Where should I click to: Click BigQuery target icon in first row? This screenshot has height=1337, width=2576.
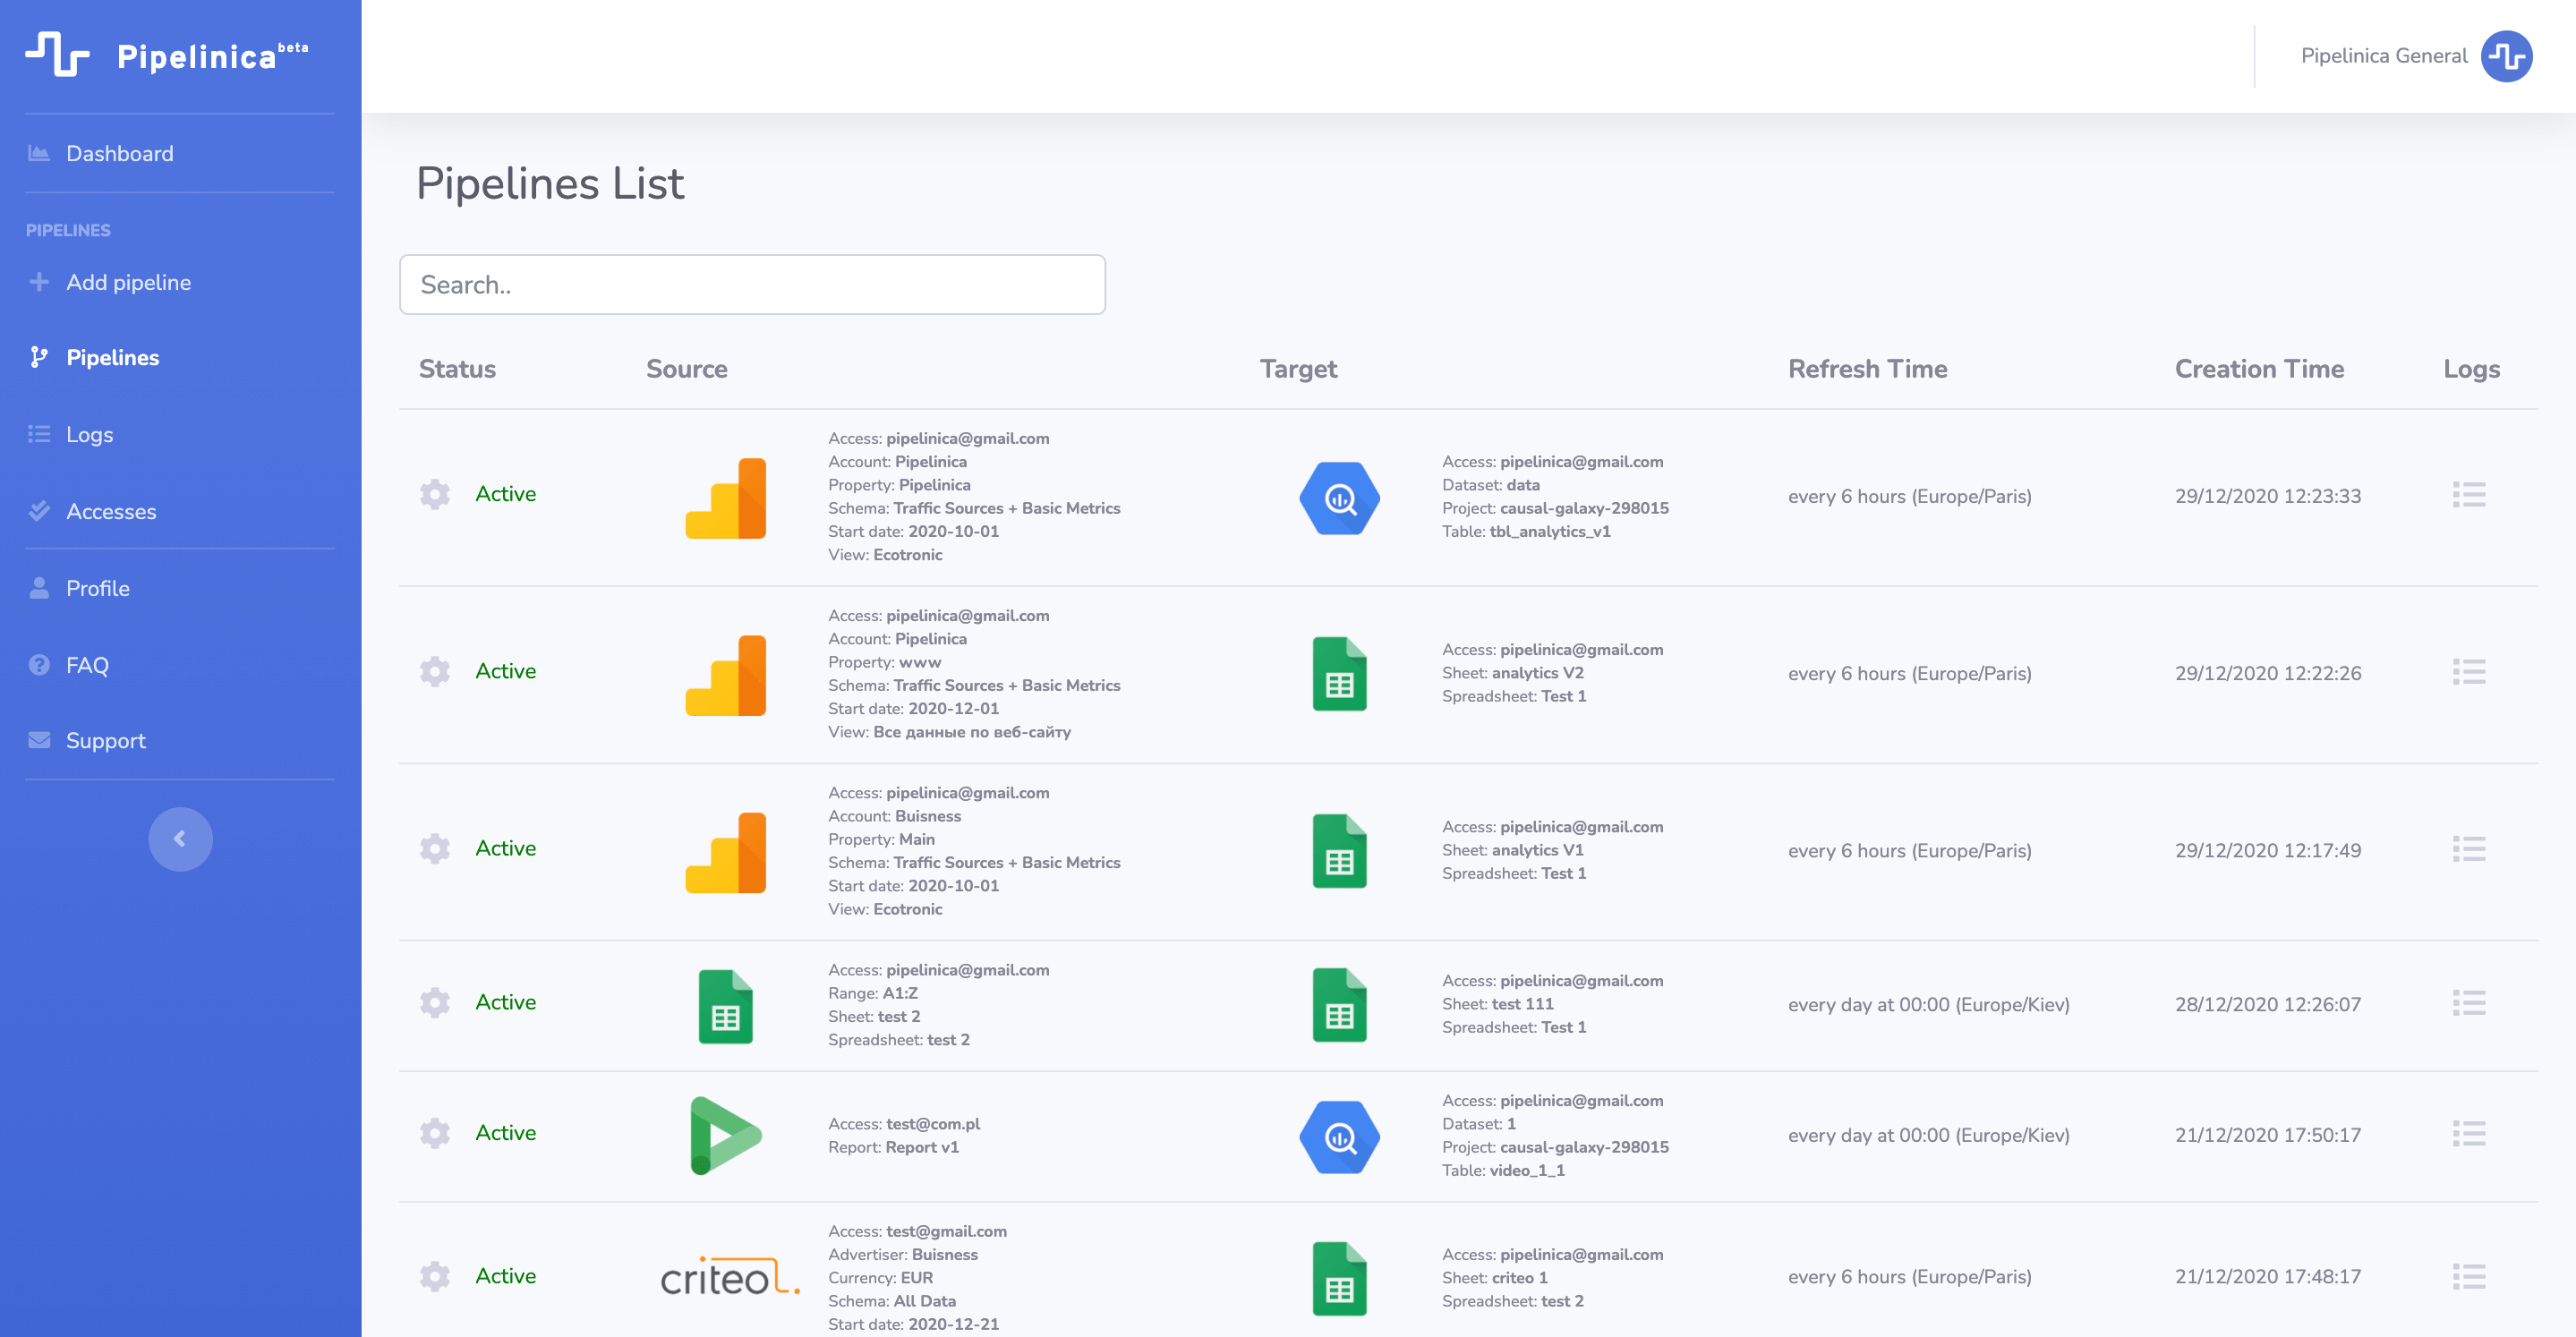point(1339,498)
